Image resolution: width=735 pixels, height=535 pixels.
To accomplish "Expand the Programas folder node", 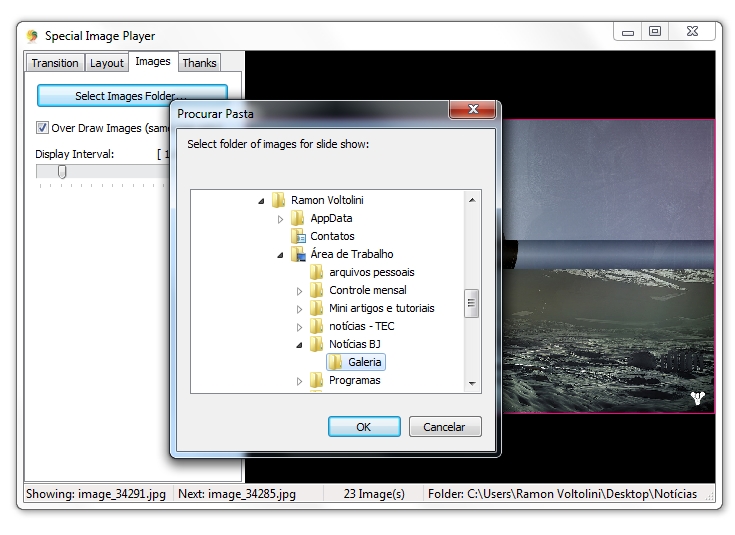I will point(299,381).
